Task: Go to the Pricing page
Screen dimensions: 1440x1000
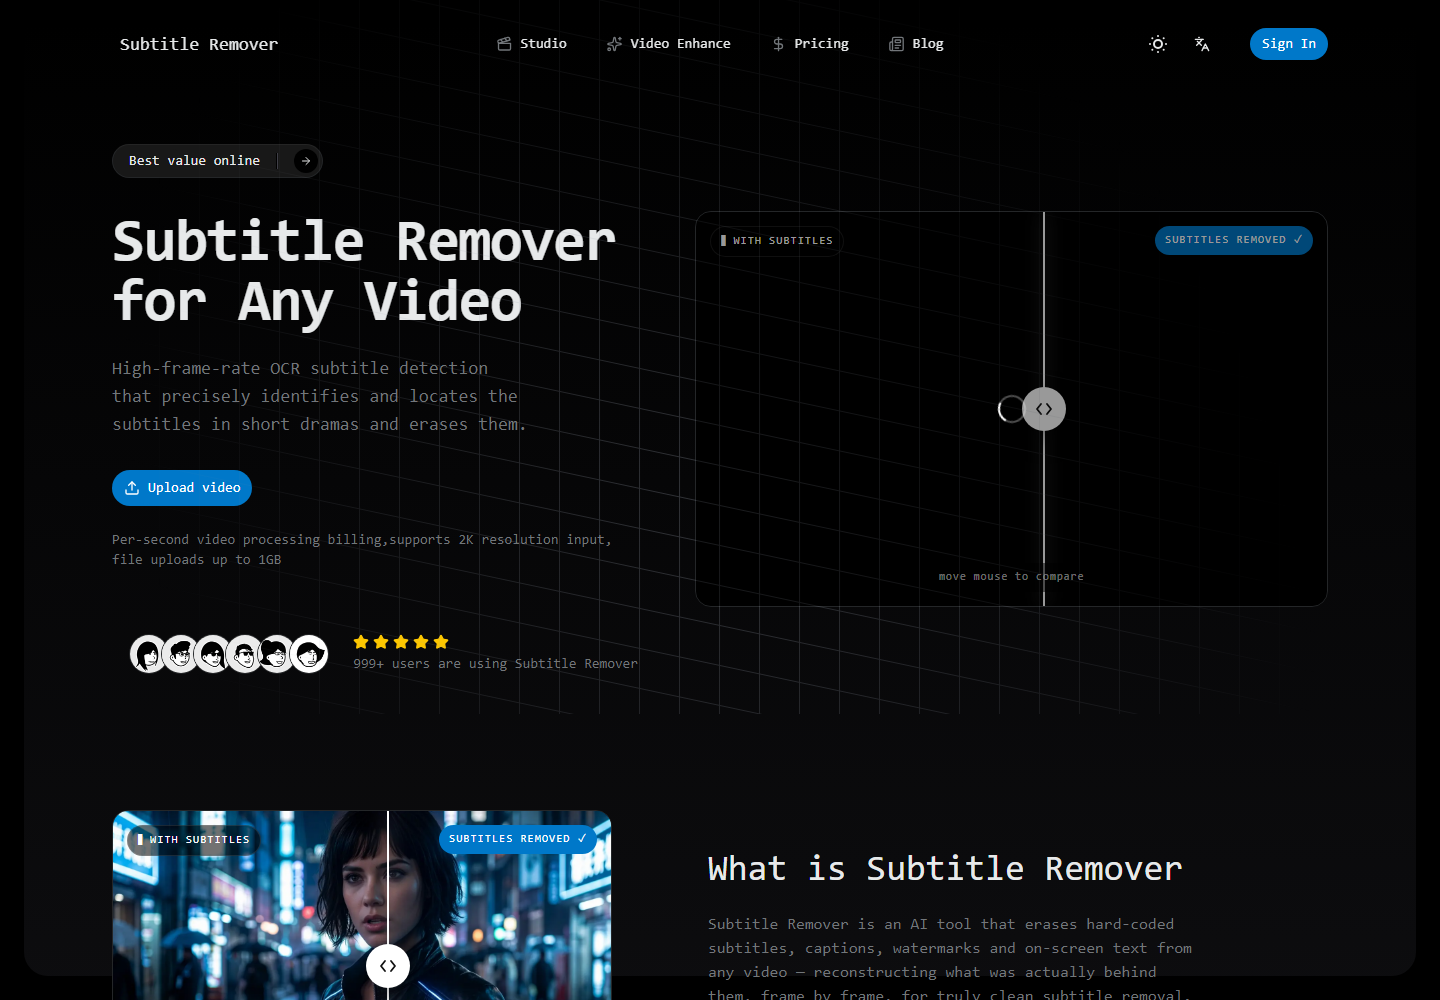Action: coord(810,44)
